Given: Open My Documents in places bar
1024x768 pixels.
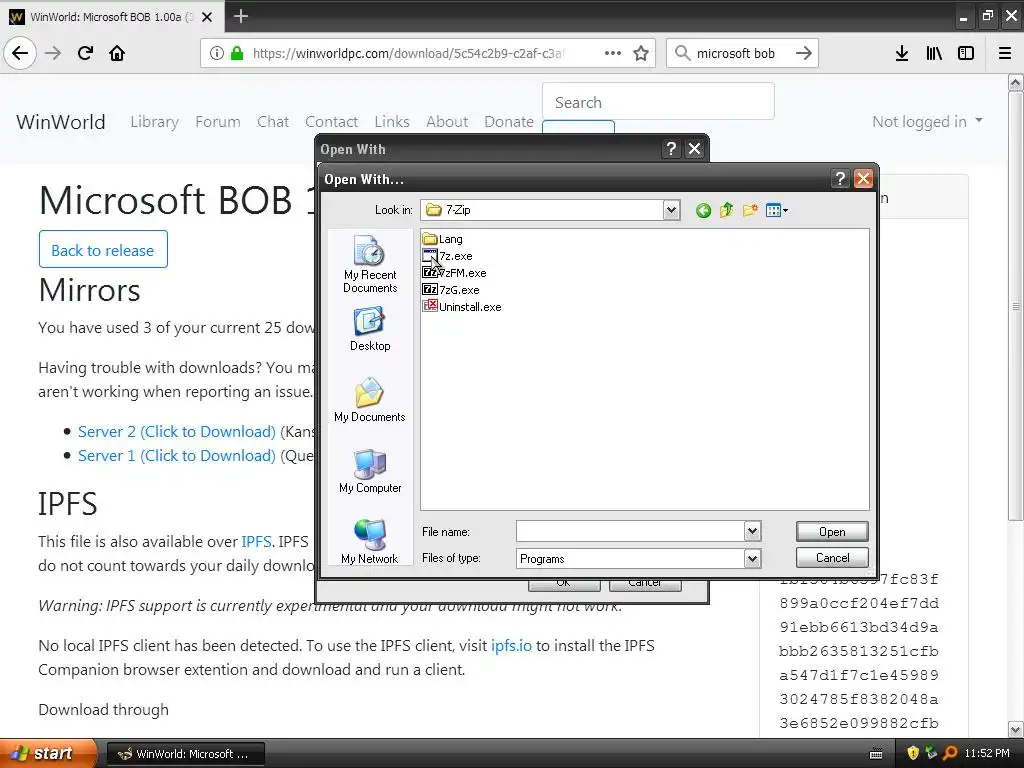Looking at the screenshot, I should (x=370, y=400).
